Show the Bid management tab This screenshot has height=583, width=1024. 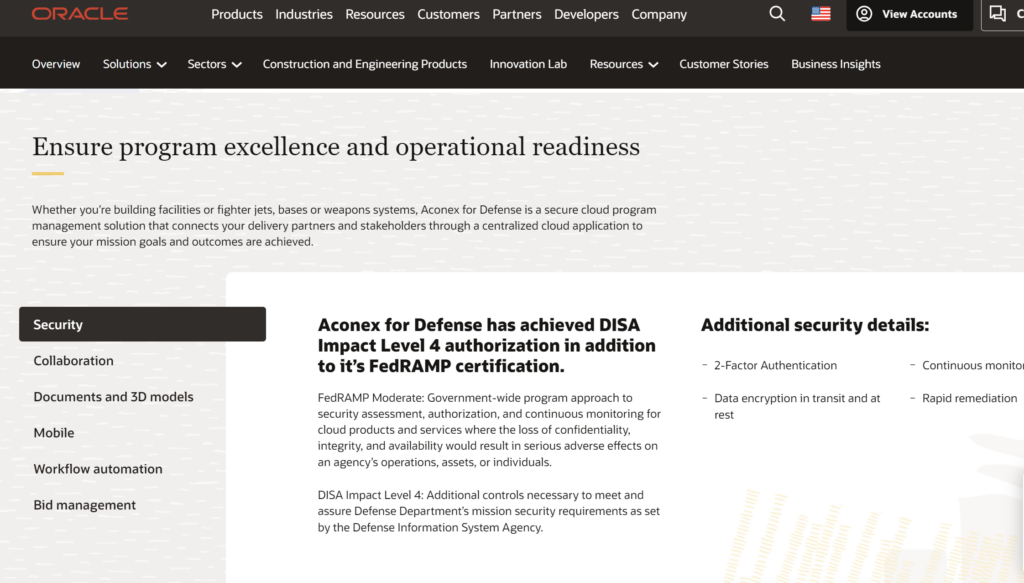[85, 505]
